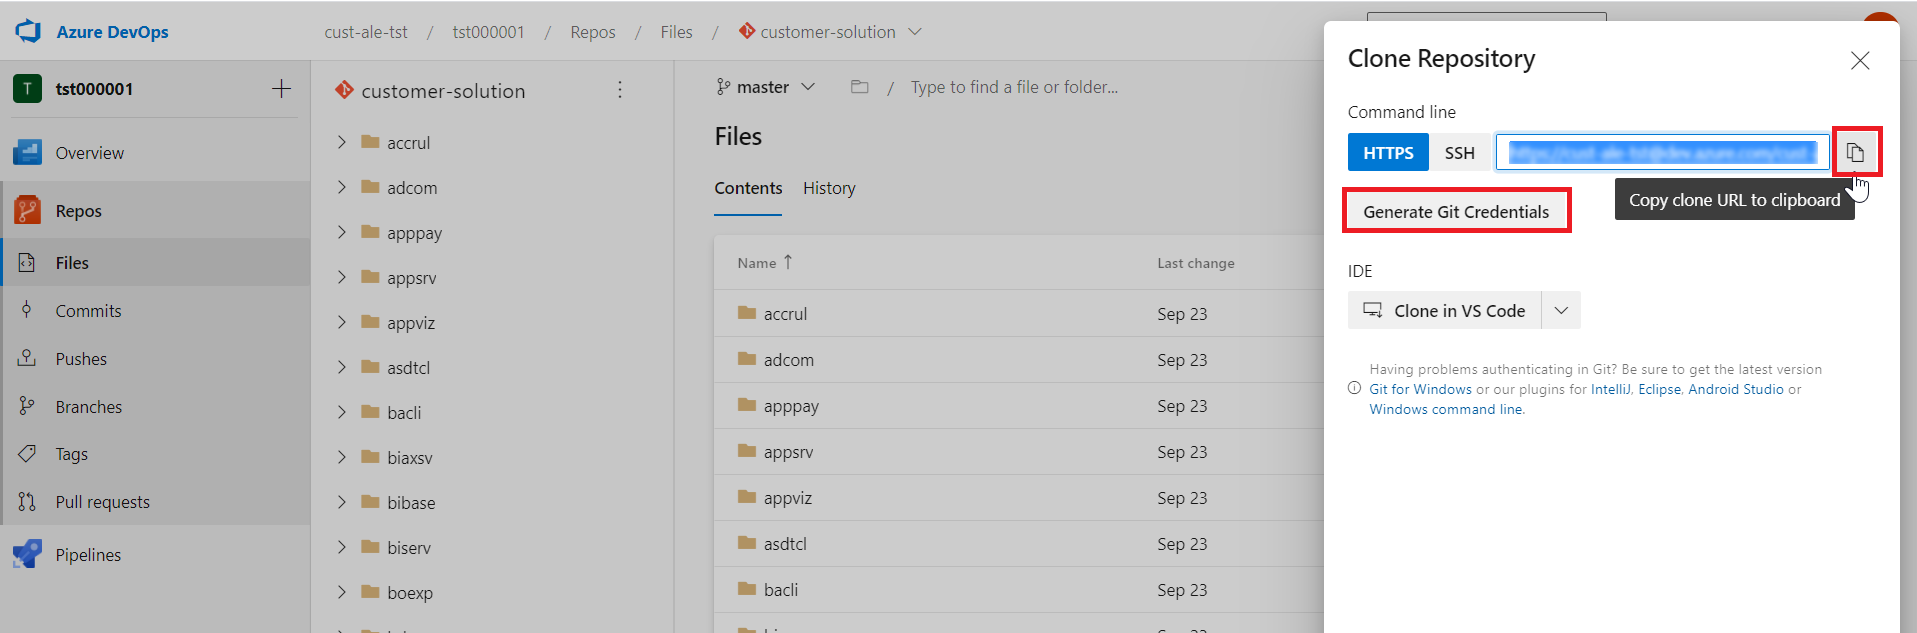Switch to the History tab
Image resolution: width=1917 pixels, height=633 pixels.
click(829, 188)
